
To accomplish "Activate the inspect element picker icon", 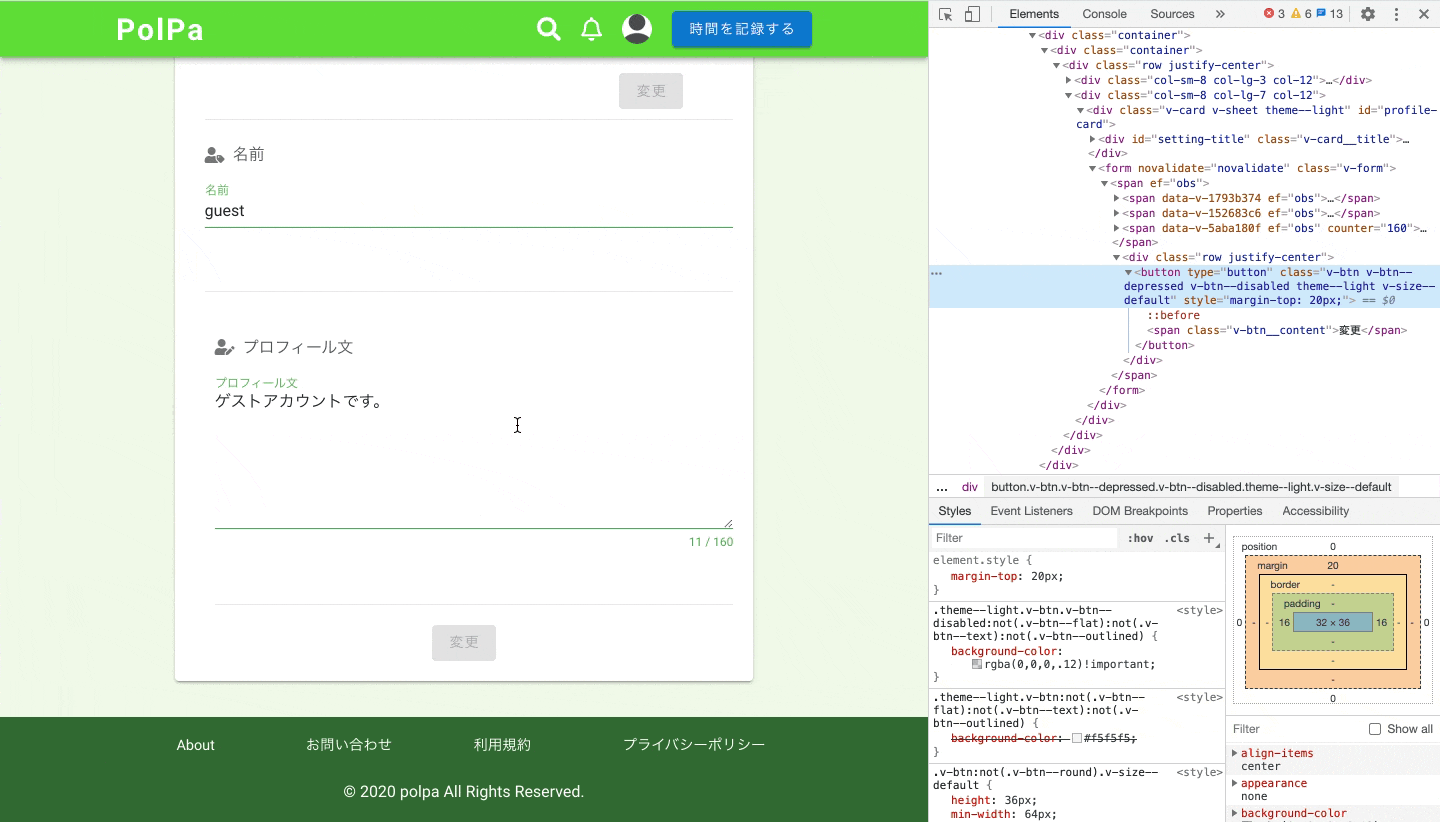I will [x=946, y=14].
